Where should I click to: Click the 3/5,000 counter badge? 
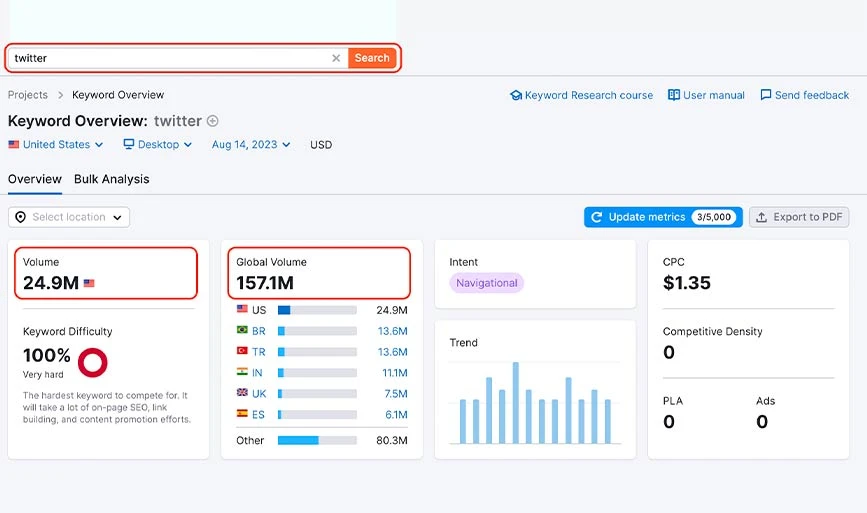tap(714, 217)
